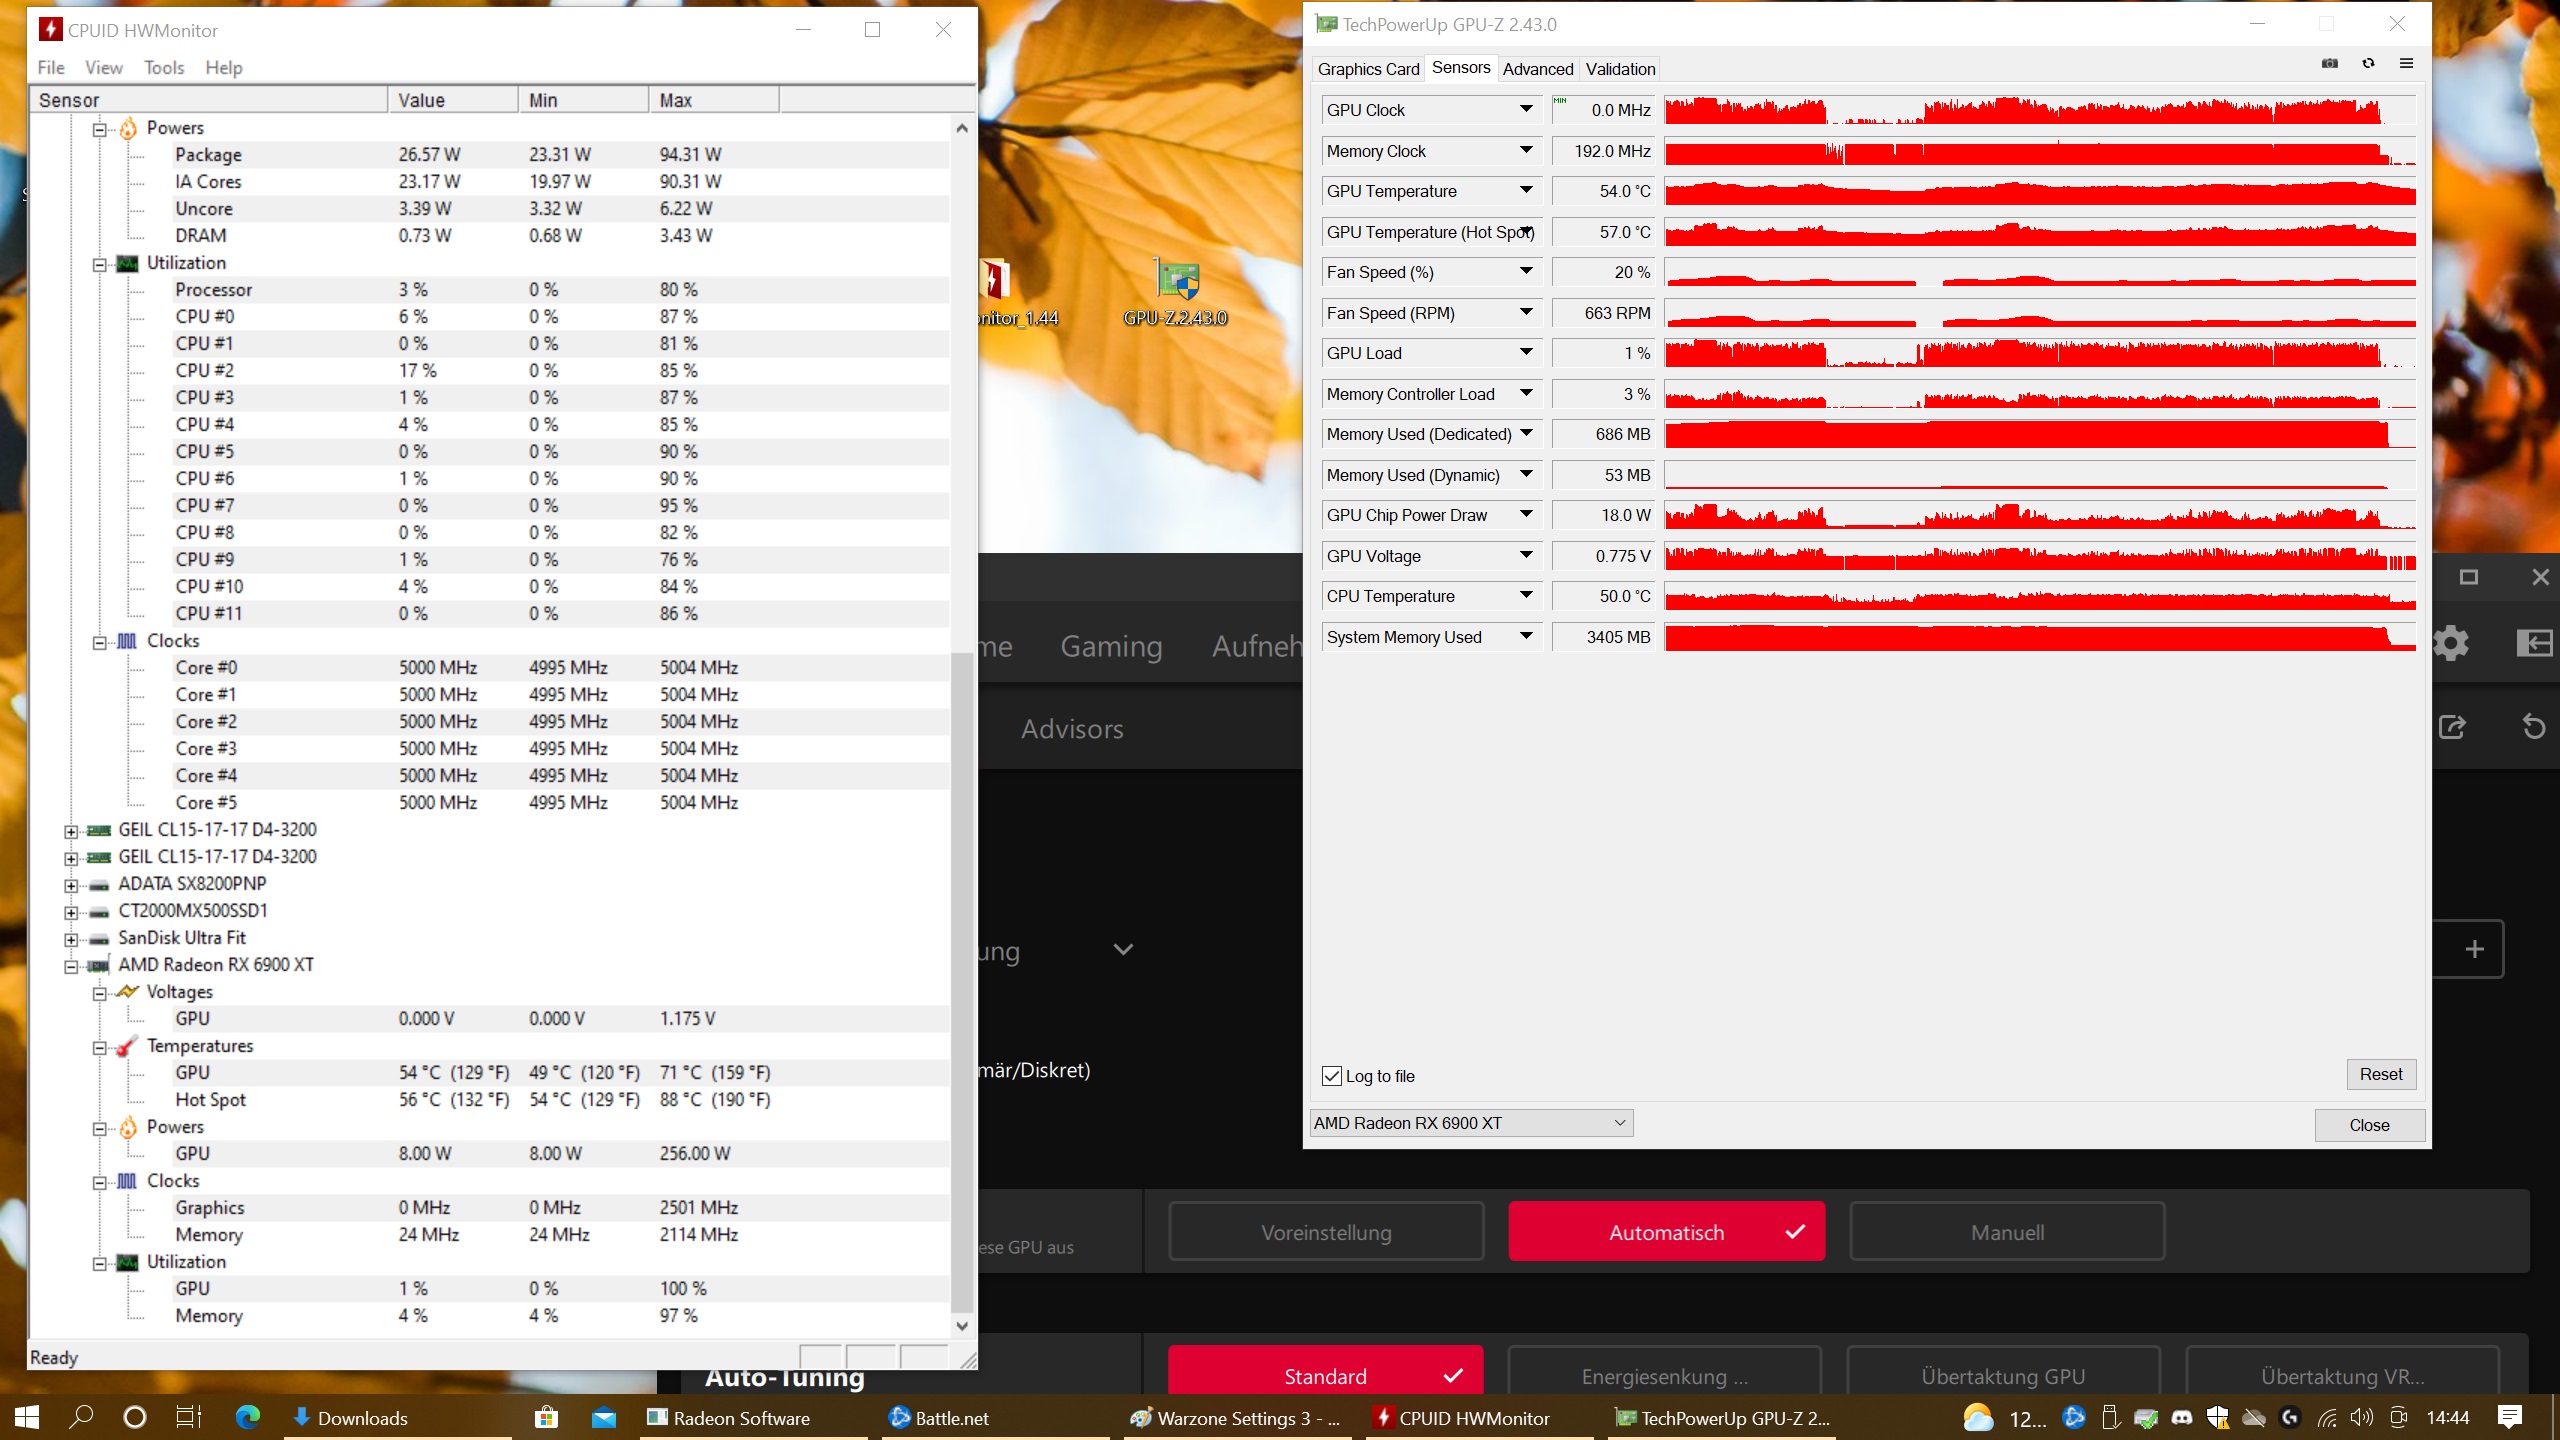Switch to the Graphics Card tab
Screen dimensions: 2560x1440
coord(1368,69)
